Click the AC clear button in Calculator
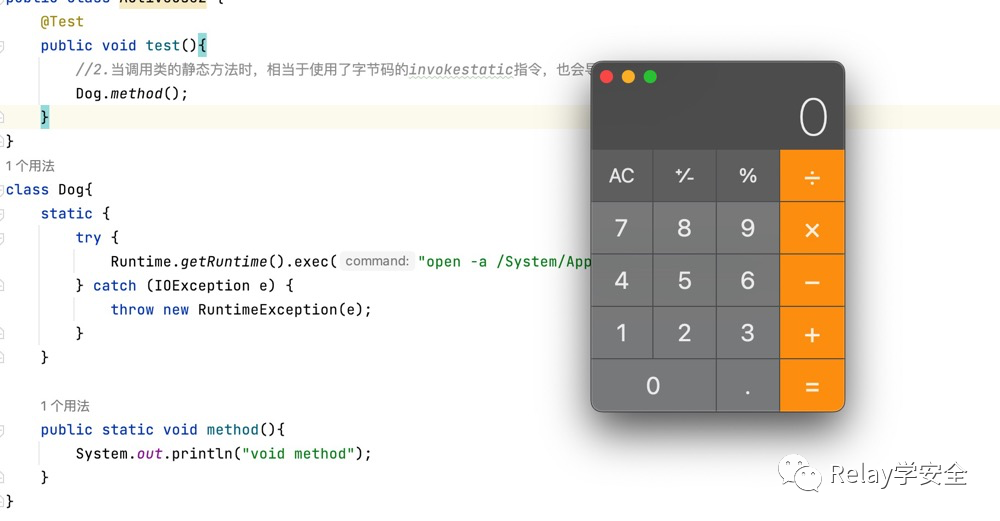 click(x=622, y=176)
